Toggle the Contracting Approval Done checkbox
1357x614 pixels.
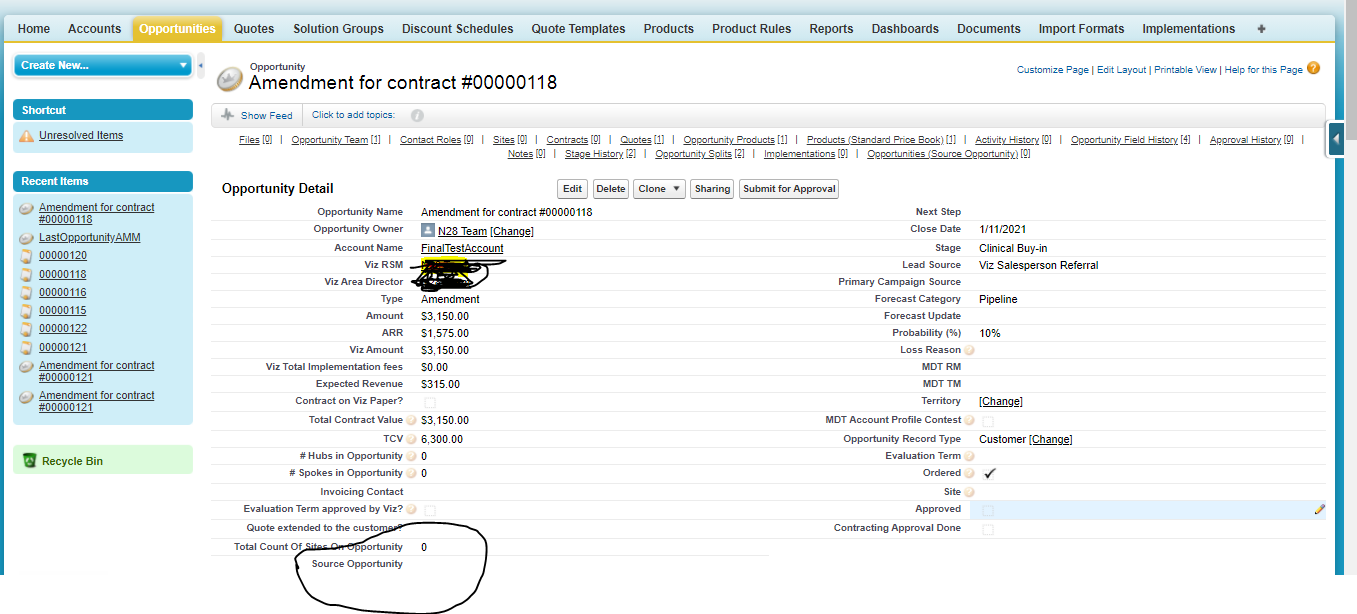point(988,529)
